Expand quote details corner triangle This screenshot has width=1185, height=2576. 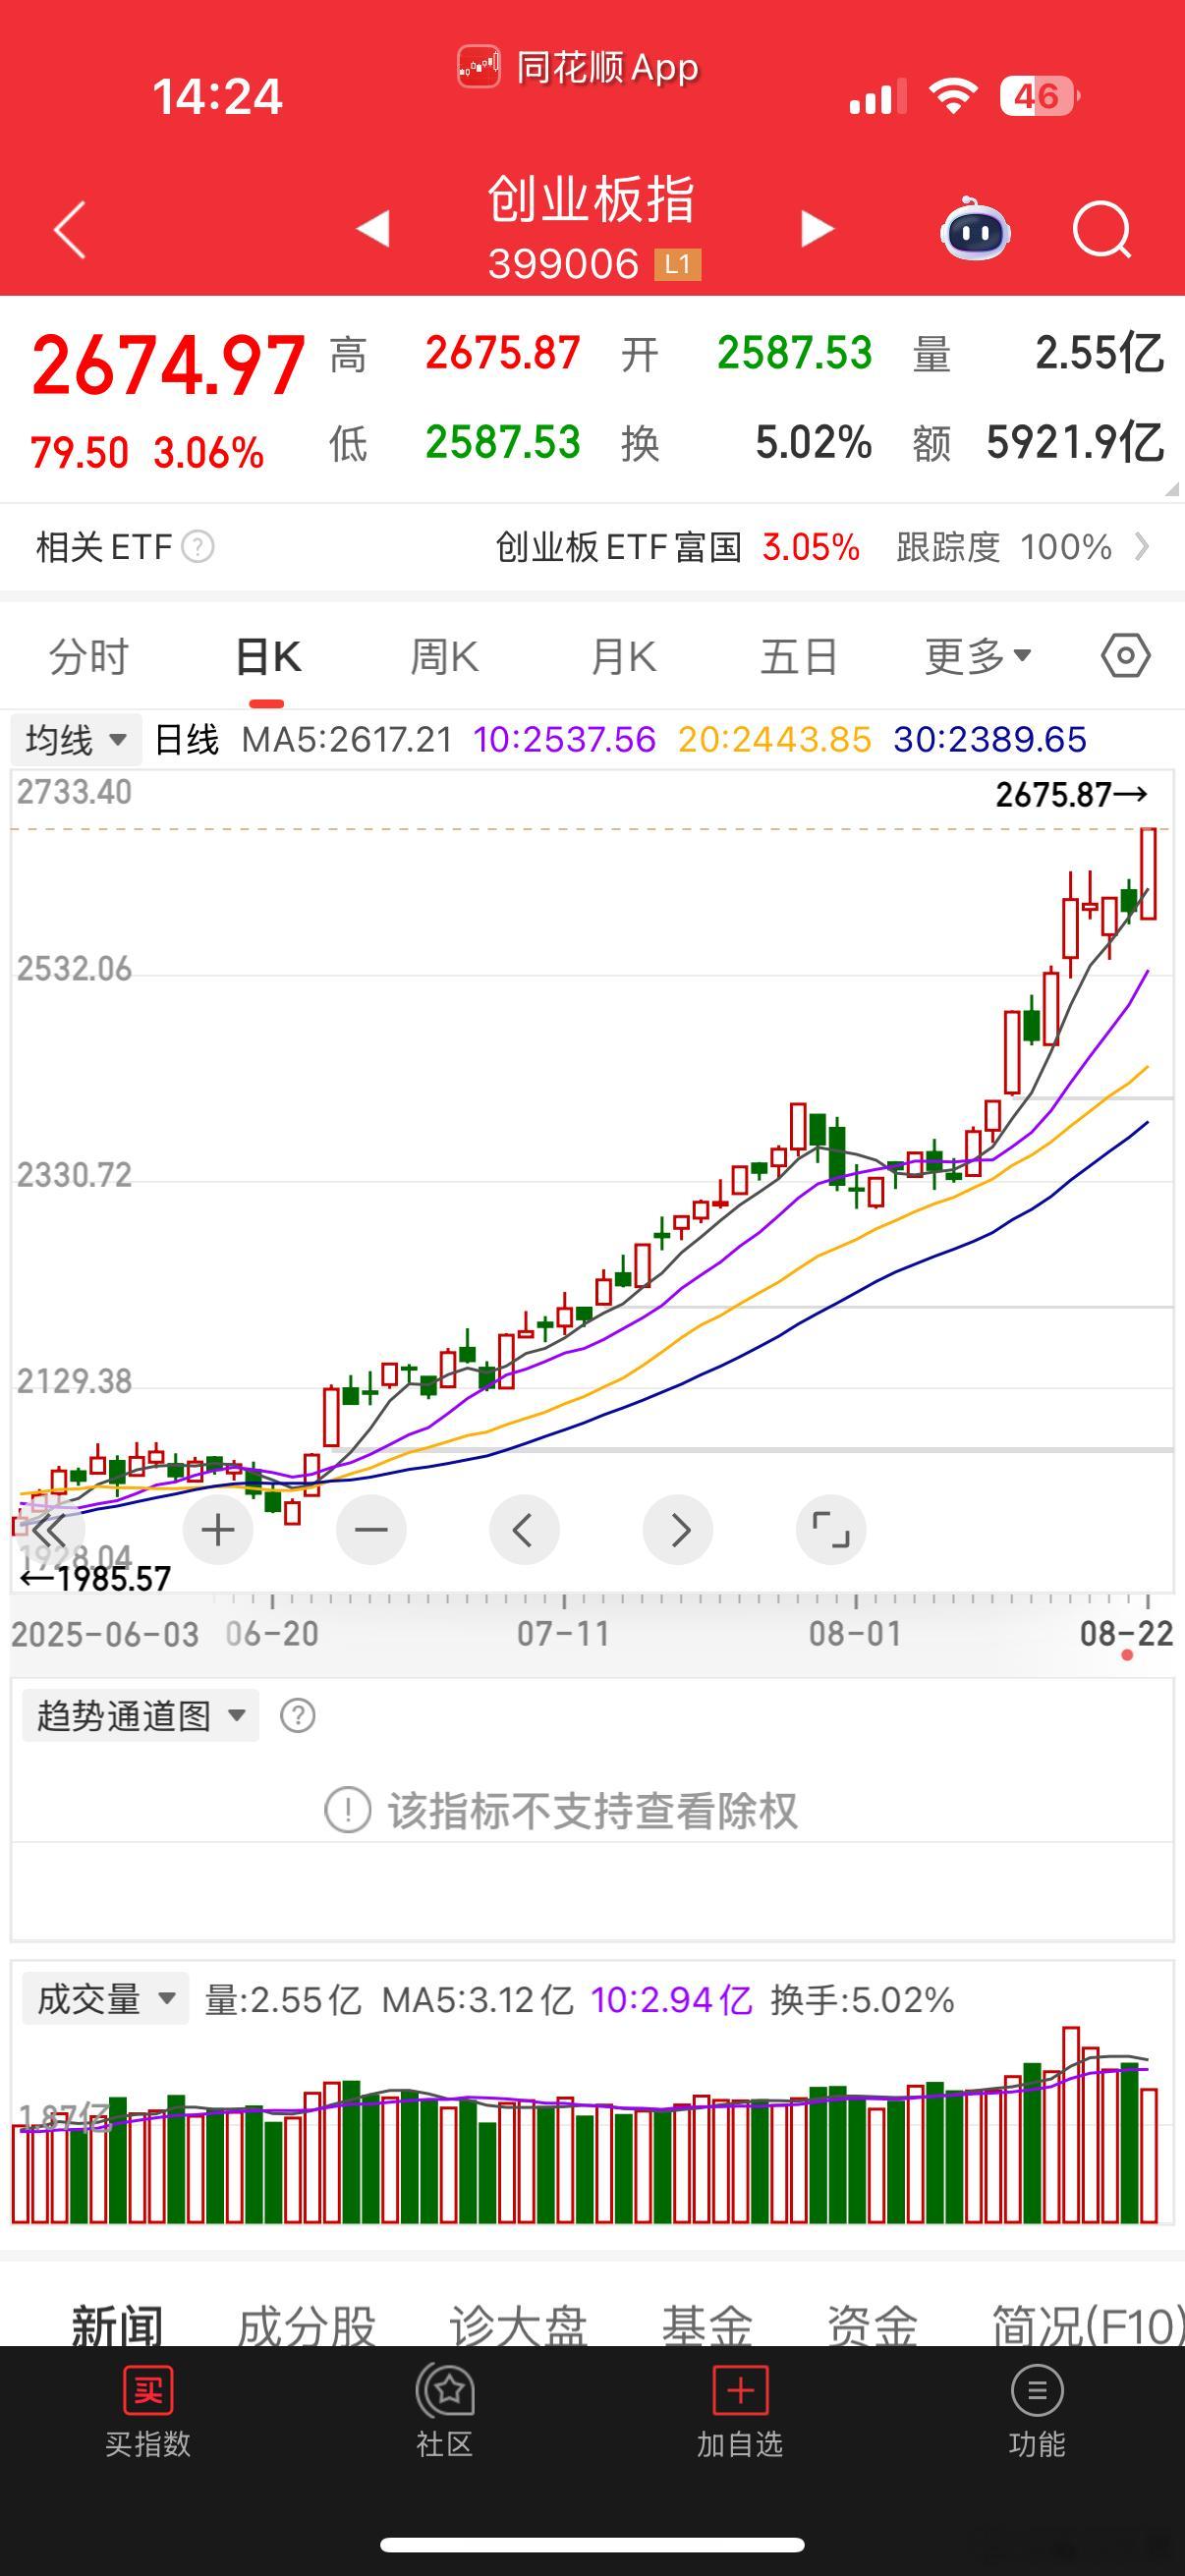tap(1172, 488)
